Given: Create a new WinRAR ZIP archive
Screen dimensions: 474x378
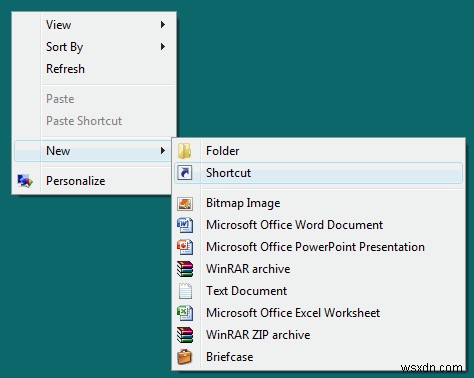Looking at the screenshot, I should (319, 335).
